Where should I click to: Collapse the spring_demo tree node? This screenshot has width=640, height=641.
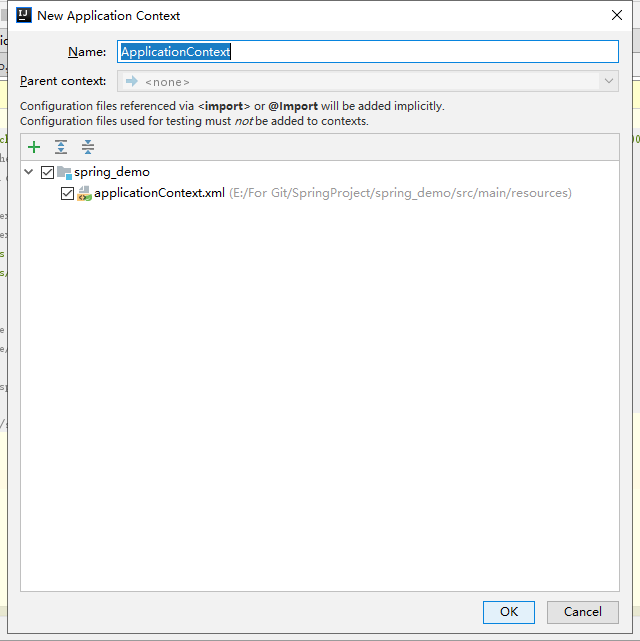click(29, 172)
